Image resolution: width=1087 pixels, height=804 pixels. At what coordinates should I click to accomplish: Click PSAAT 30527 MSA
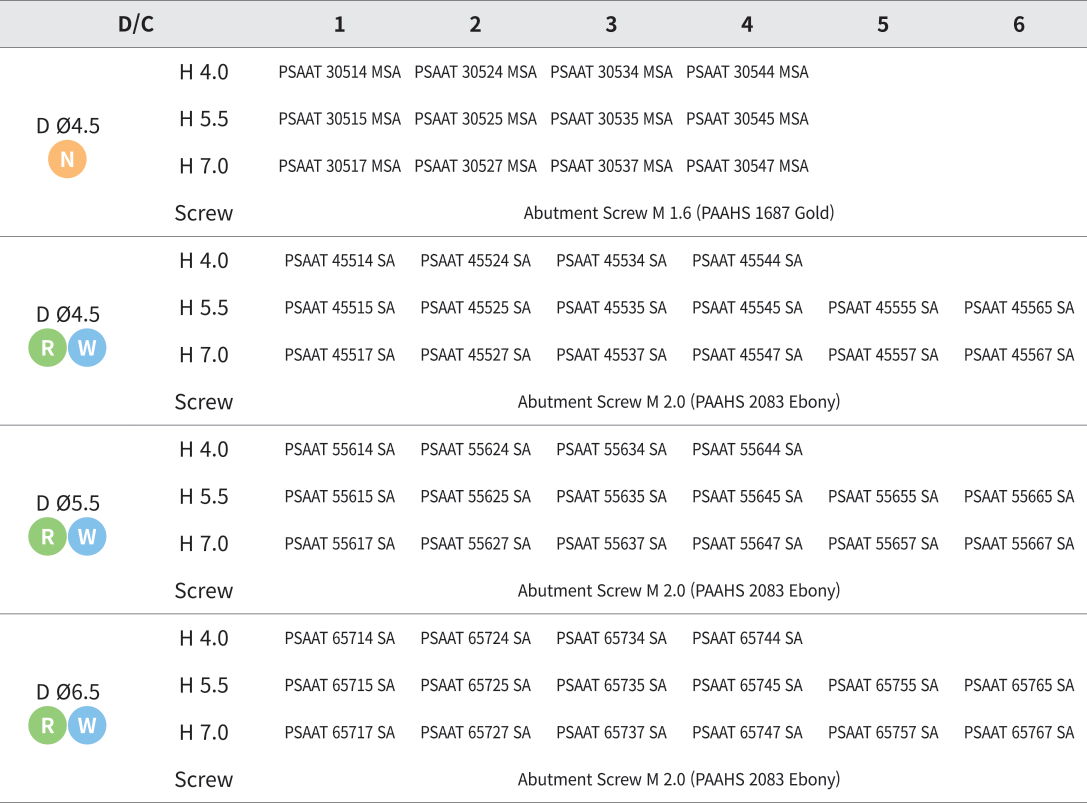tap(476, 166)
